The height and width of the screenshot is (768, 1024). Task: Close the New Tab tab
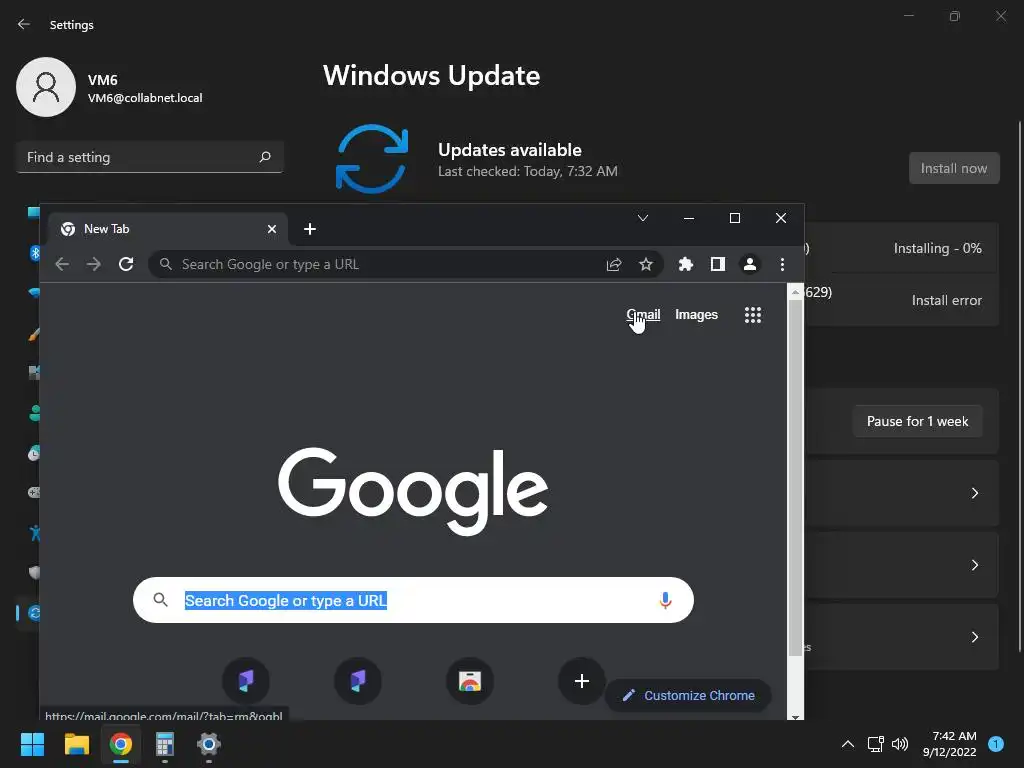click(272, 229)
